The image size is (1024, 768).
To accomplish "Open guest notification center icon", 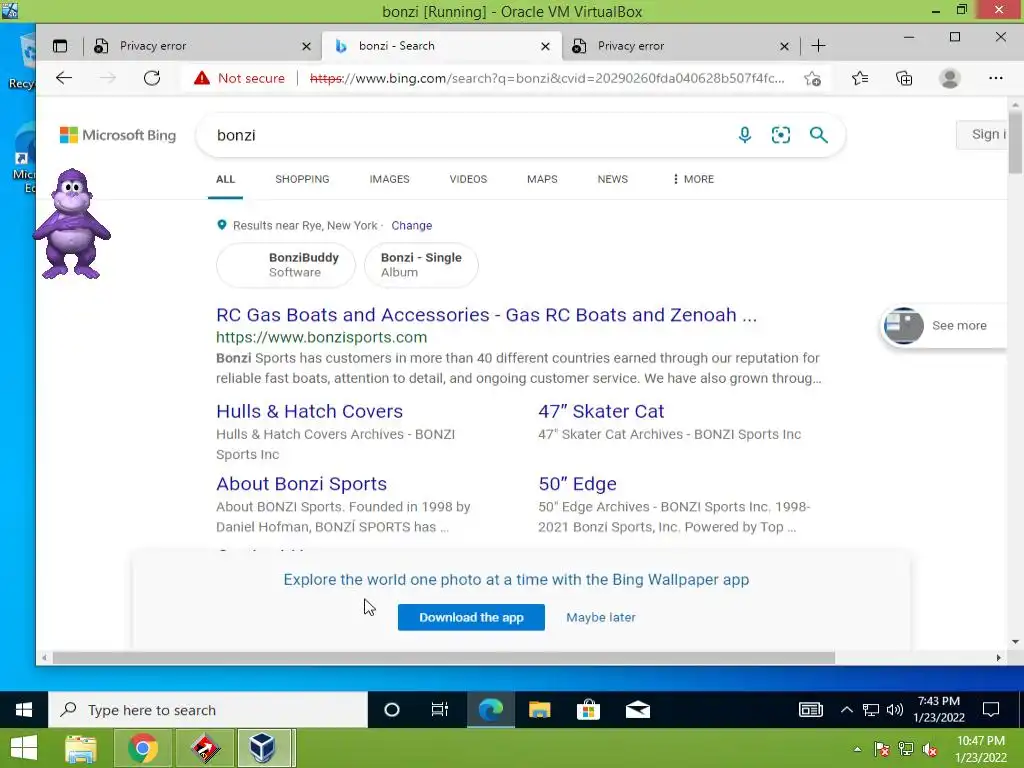I will [991, 710].
